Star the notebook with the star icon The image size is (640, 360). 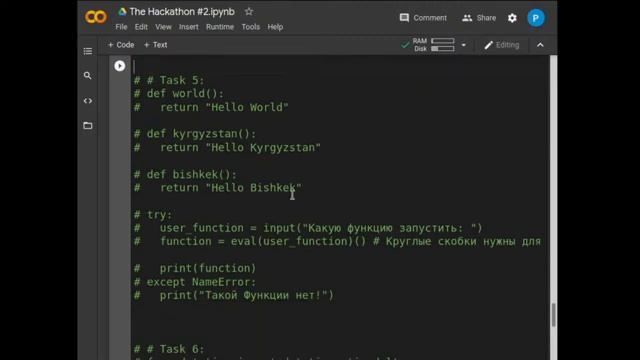pos(249,12)
